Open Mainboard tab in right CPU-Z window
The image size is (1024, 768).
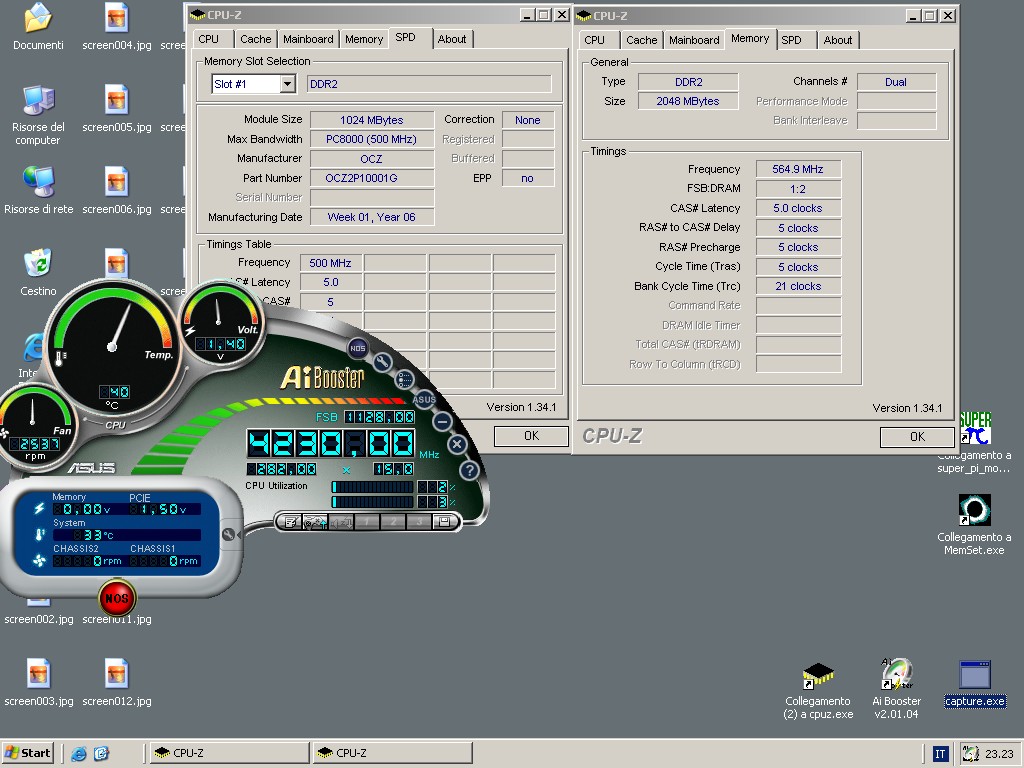coord(694,40)
